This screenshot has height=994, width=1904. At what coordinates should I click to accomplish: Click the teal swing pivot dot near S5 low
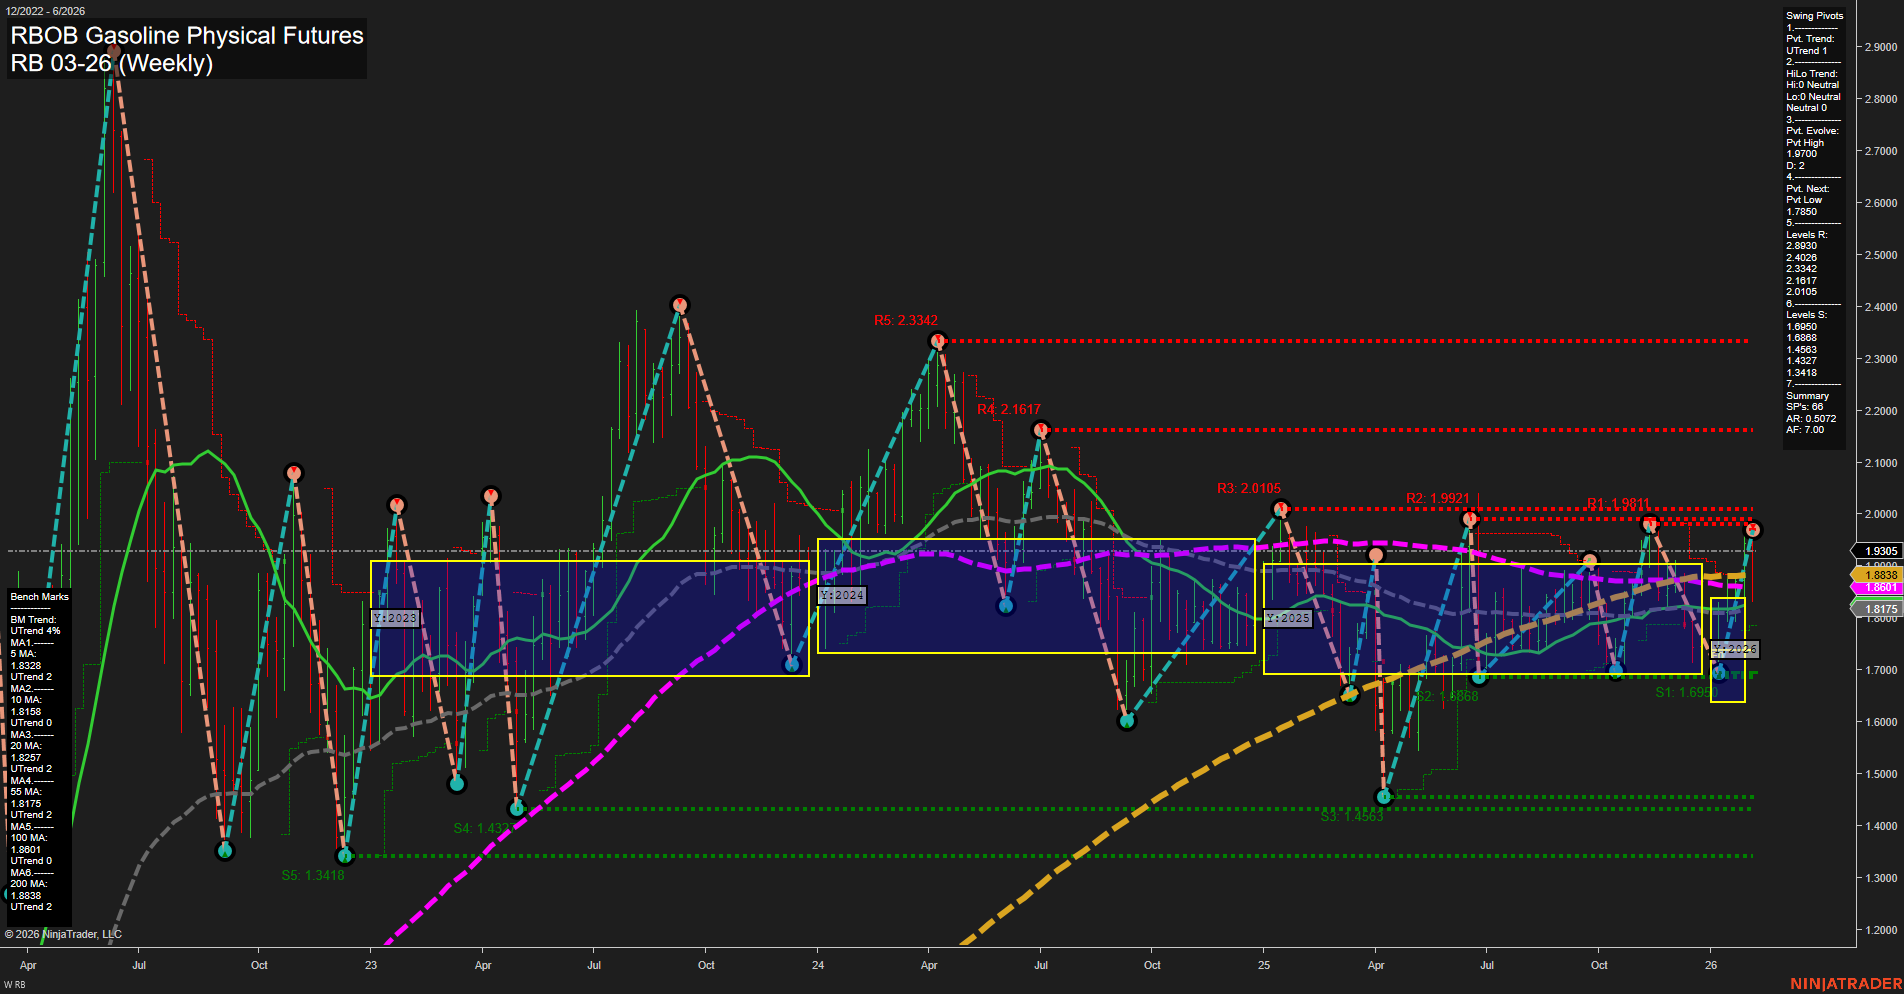(345, 855)
